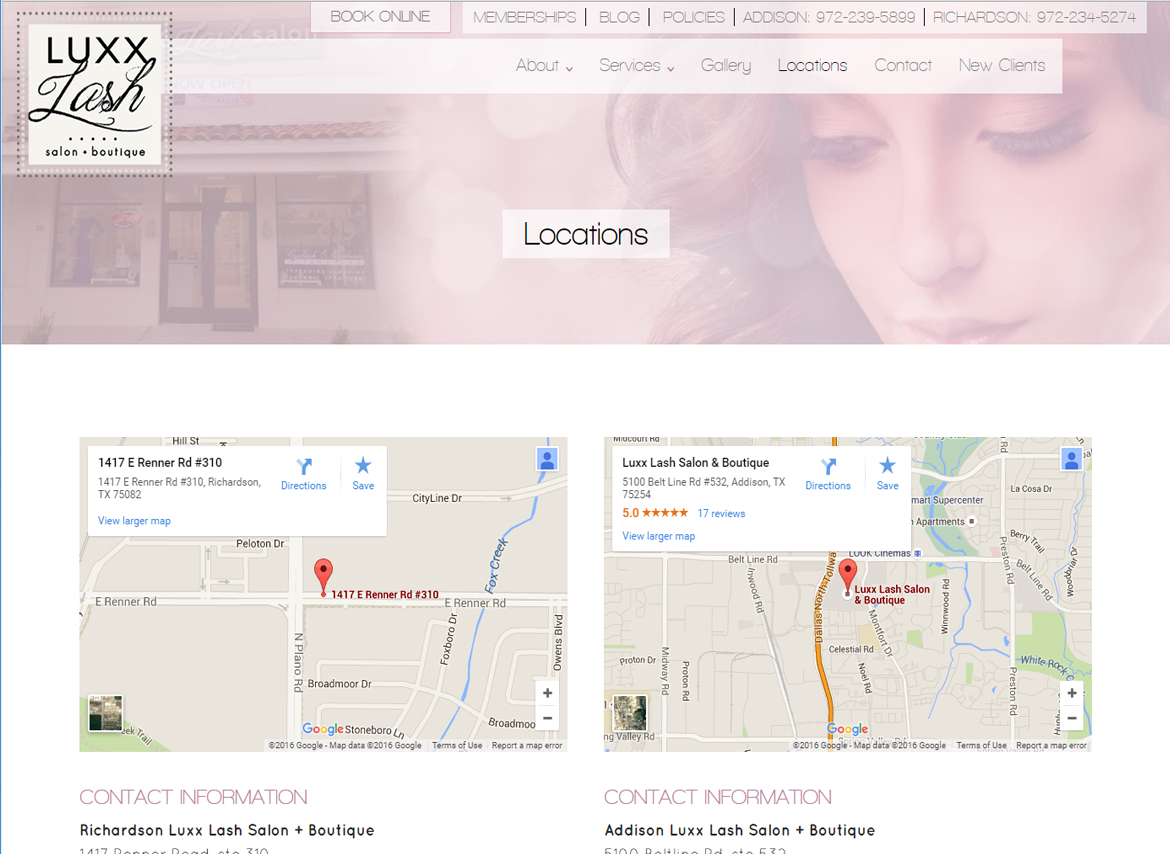Click Google logo on Richardson map

pos(323,729)
